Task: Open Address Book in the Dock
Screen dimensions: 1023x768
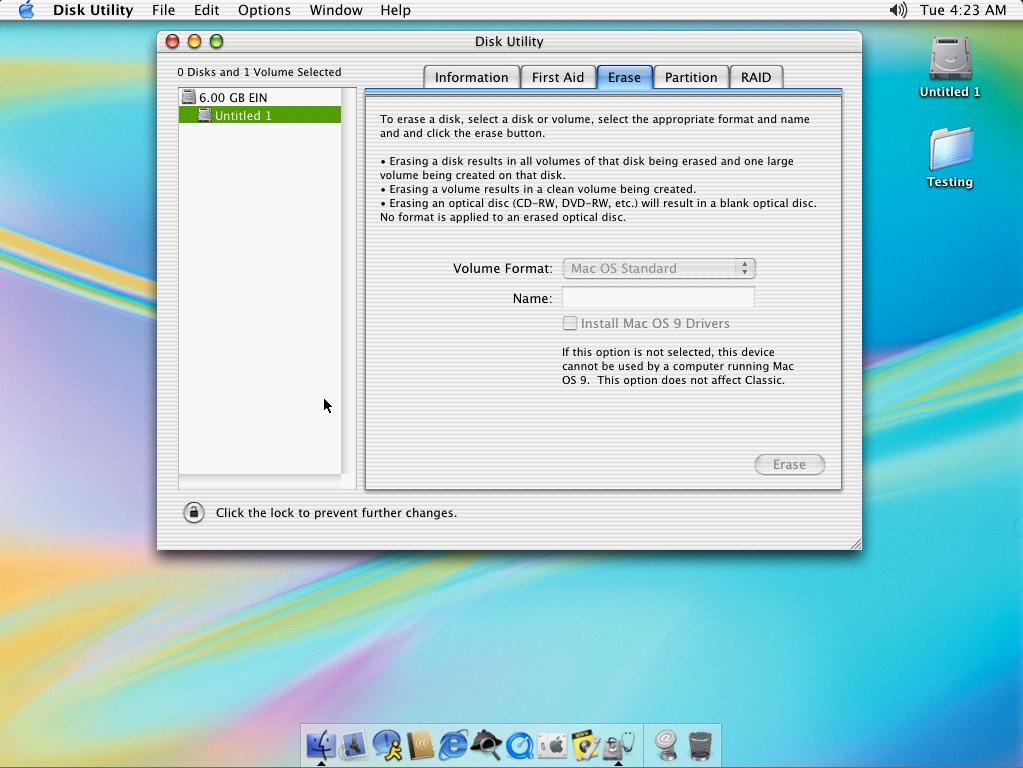Action: tap(420, 745)
